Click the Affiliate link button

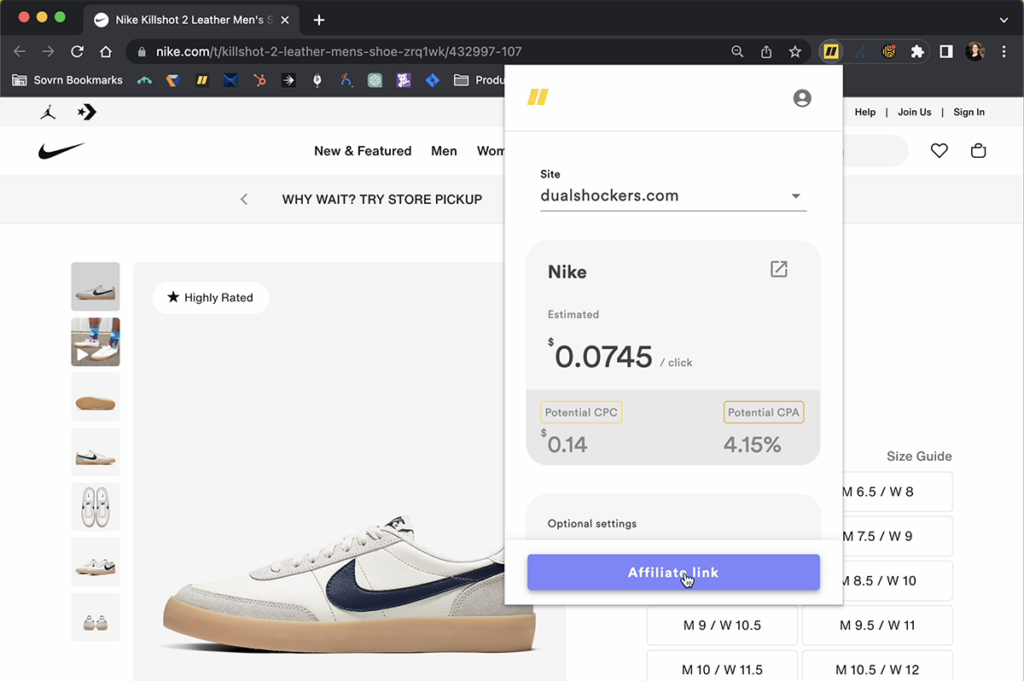coord(673,573)
